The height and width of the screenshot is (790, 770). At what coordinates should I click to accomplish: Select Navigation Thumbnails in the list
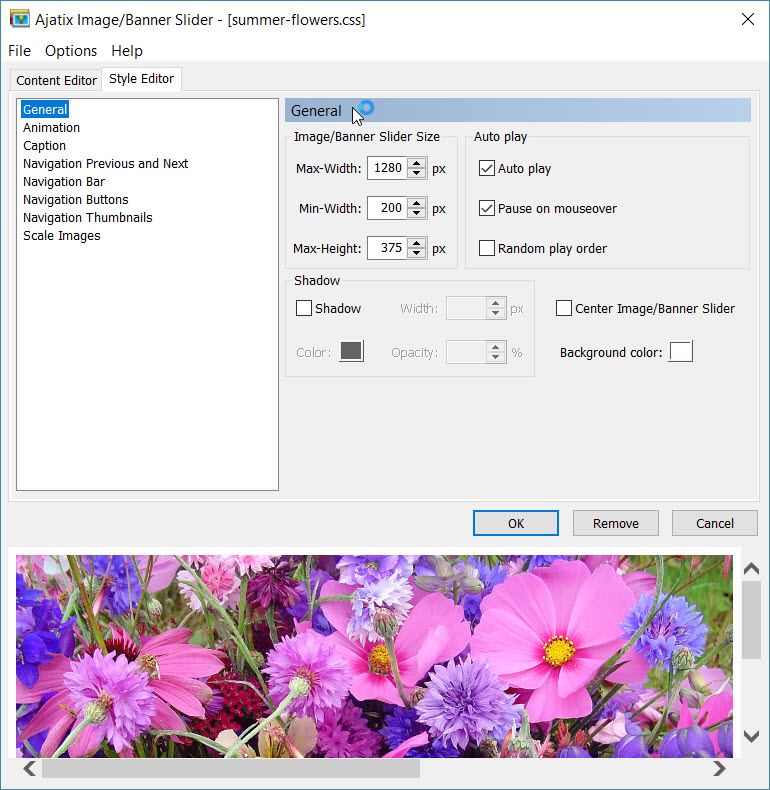pos(88,218)
